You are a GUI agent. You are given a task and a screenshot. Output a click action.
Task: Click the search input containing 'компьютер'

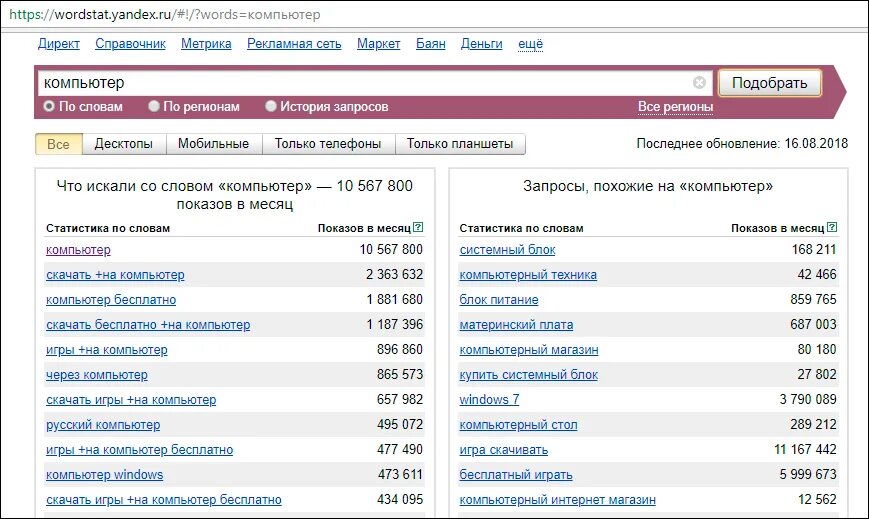point(366,83)
